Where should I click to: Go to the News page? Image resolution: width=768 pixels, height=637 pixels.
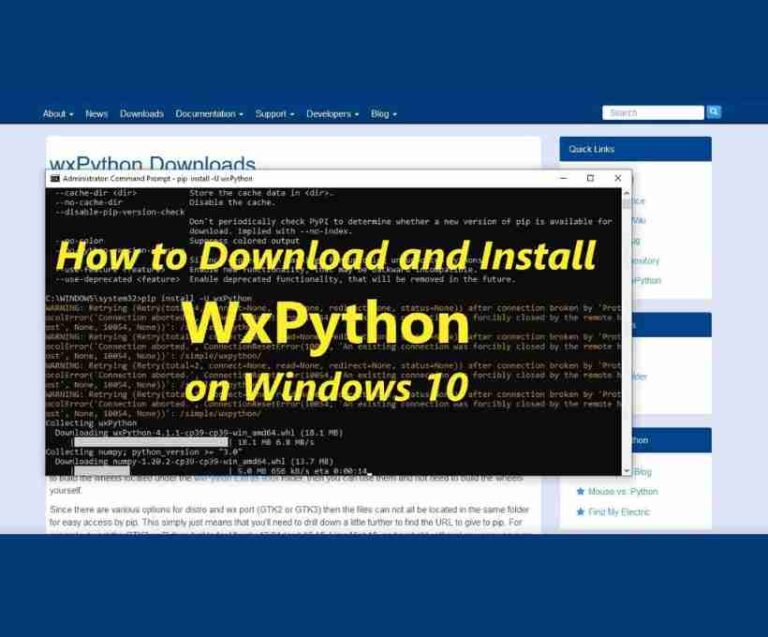click(96, 114)
